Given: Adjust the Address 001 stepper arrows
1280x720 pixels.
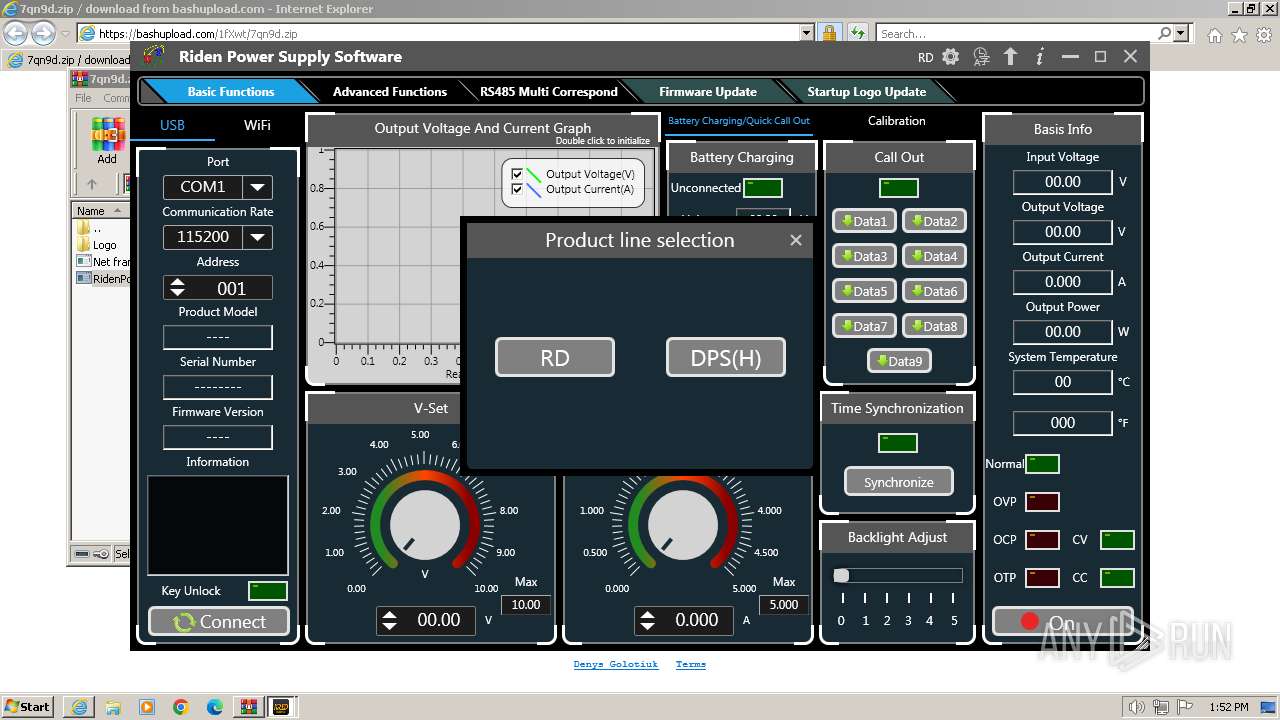Looking at the screenshot, I should tap(178, 288).
